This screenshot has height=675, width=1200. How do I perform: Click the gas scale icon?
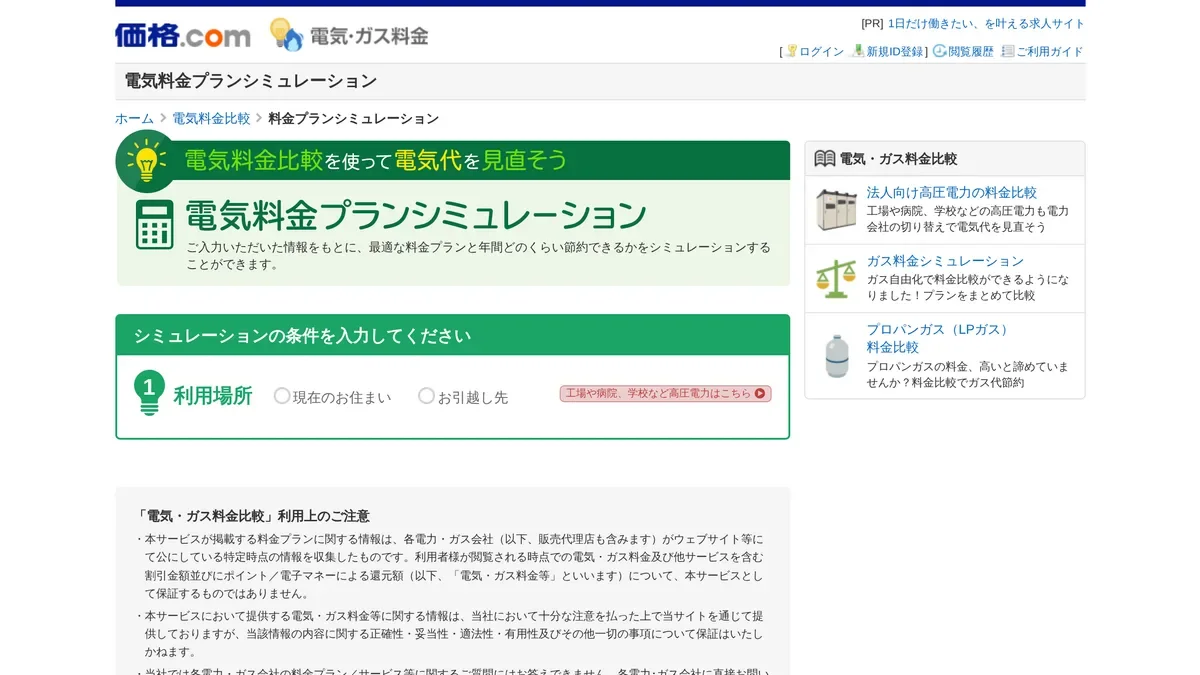[836, 278]
